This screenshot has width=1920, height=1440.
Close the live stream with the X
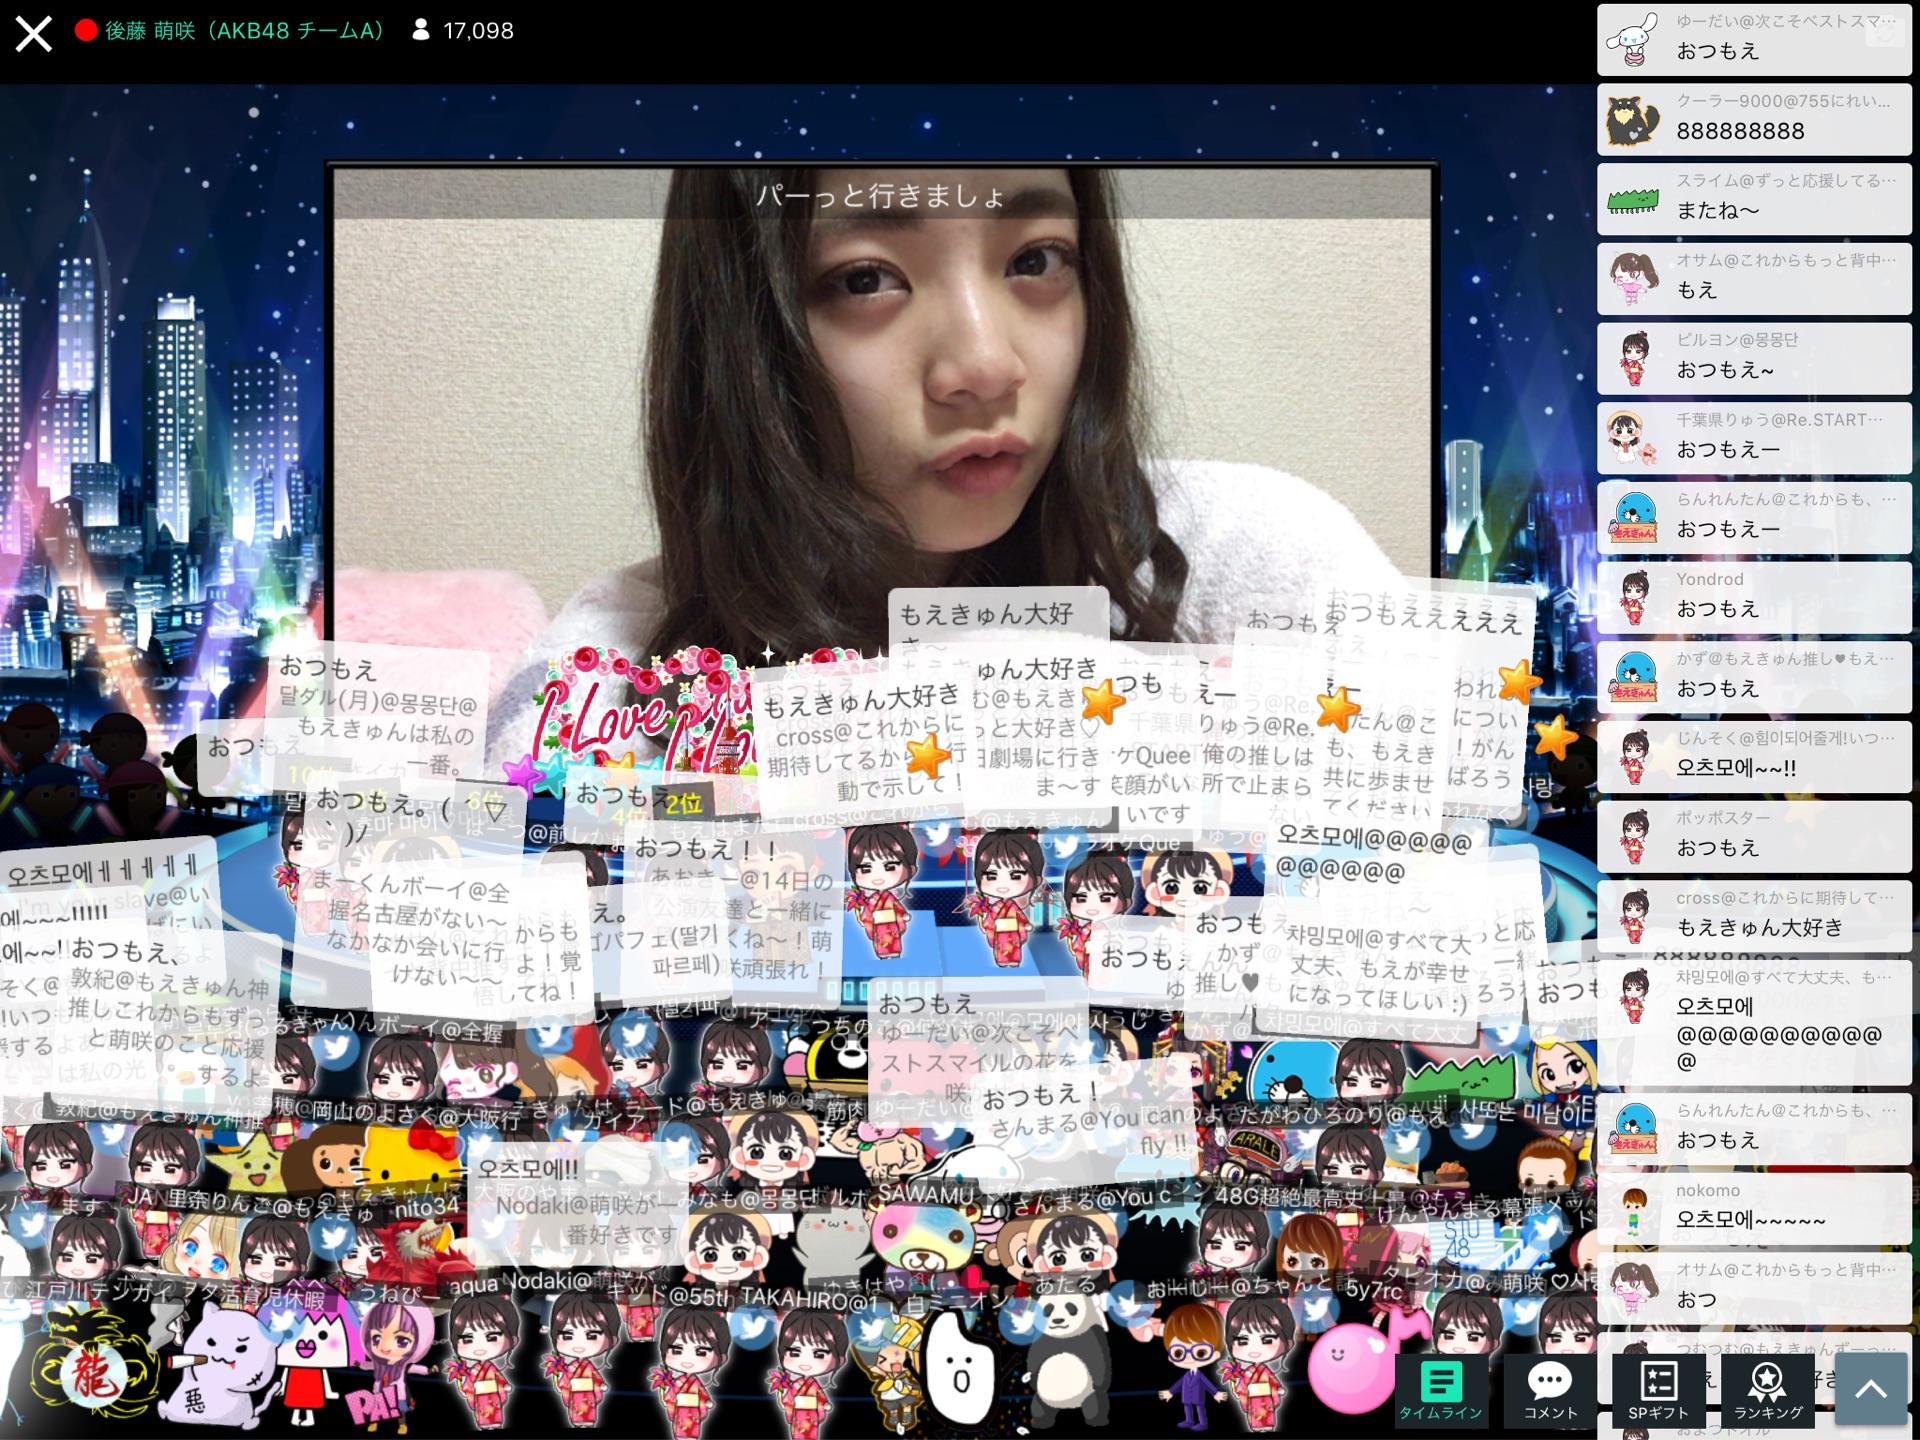coord(33,33)
